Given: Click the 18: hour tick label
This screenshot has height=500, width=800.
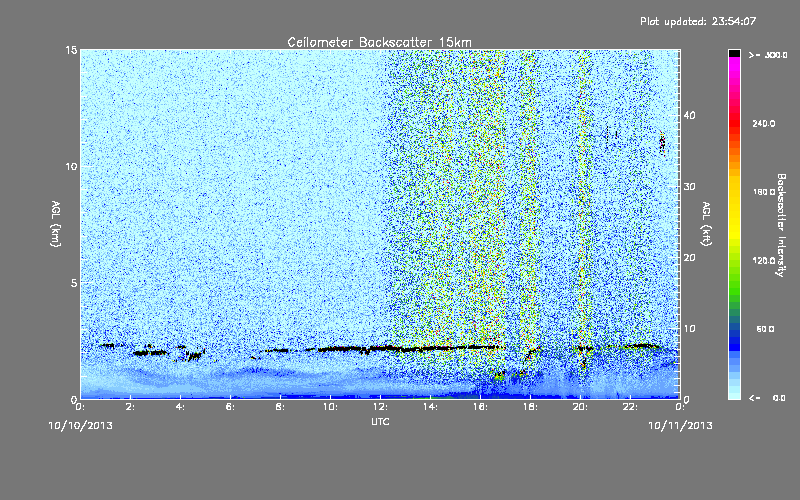Looking at the screenshot, I should [x=530, y=407].
